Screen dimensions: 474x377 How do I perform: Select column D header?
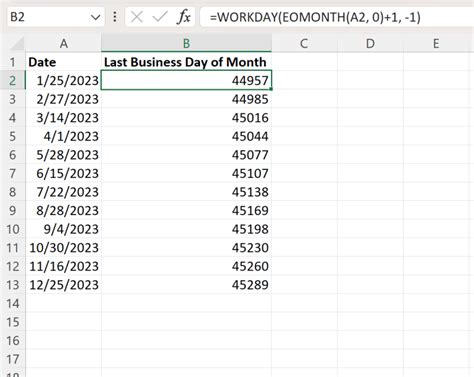pyautogui.click(x=370, y=43)
